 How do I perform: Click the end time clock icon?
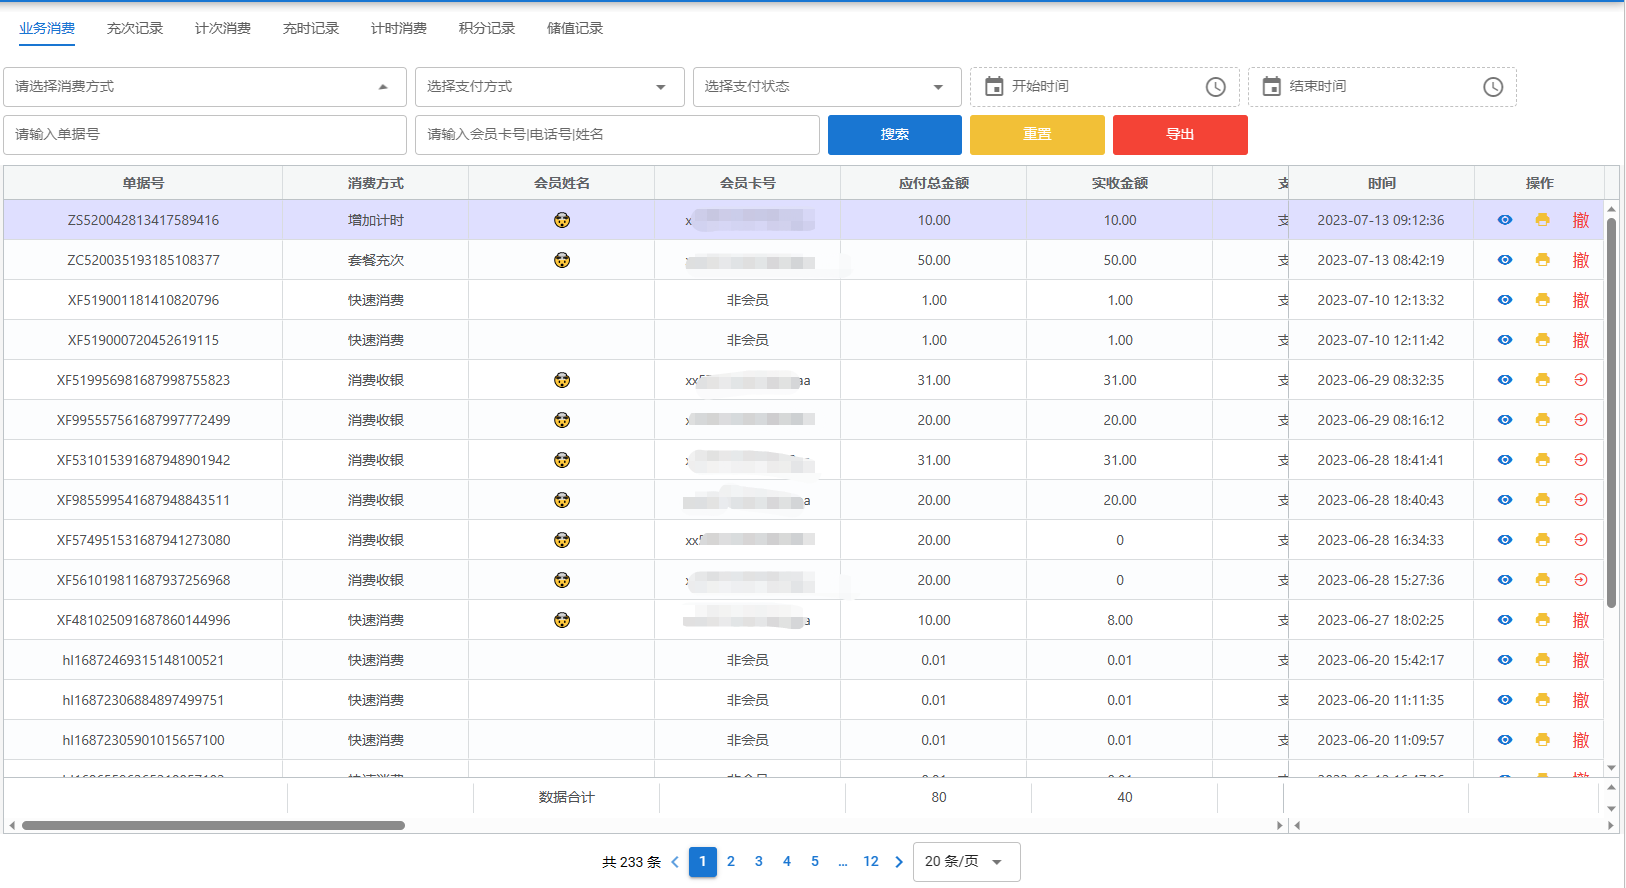[x=1493, y=87]
